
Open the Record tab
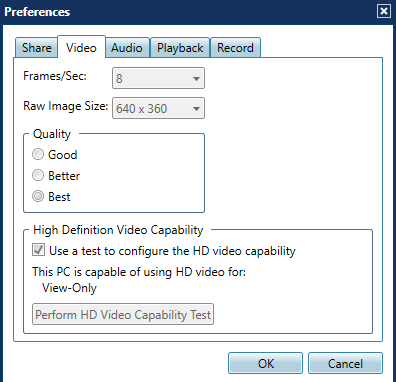click(x=235, y=48)
